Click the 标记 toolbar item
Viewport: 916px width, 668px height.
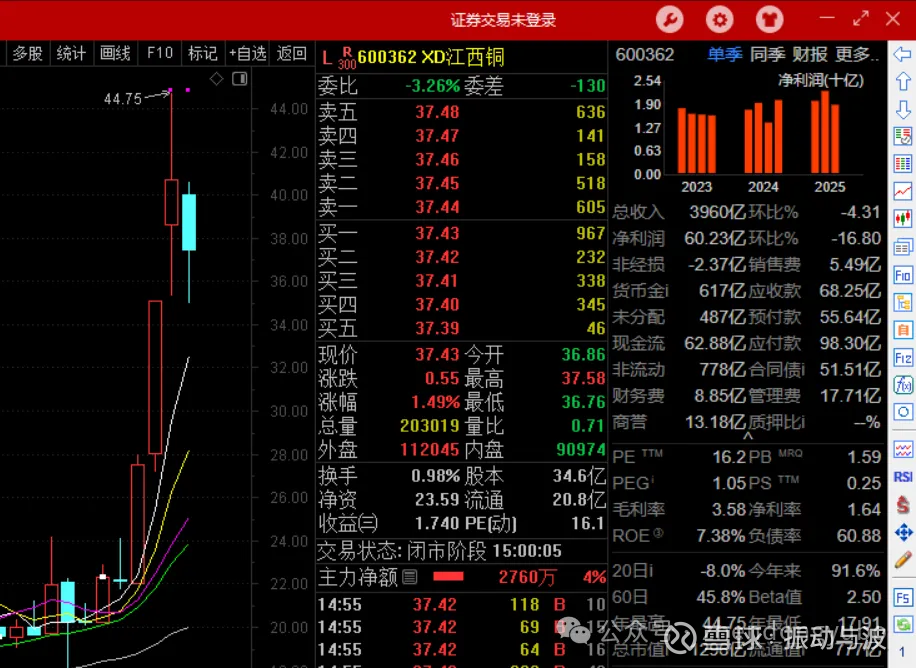pos(203,54)
